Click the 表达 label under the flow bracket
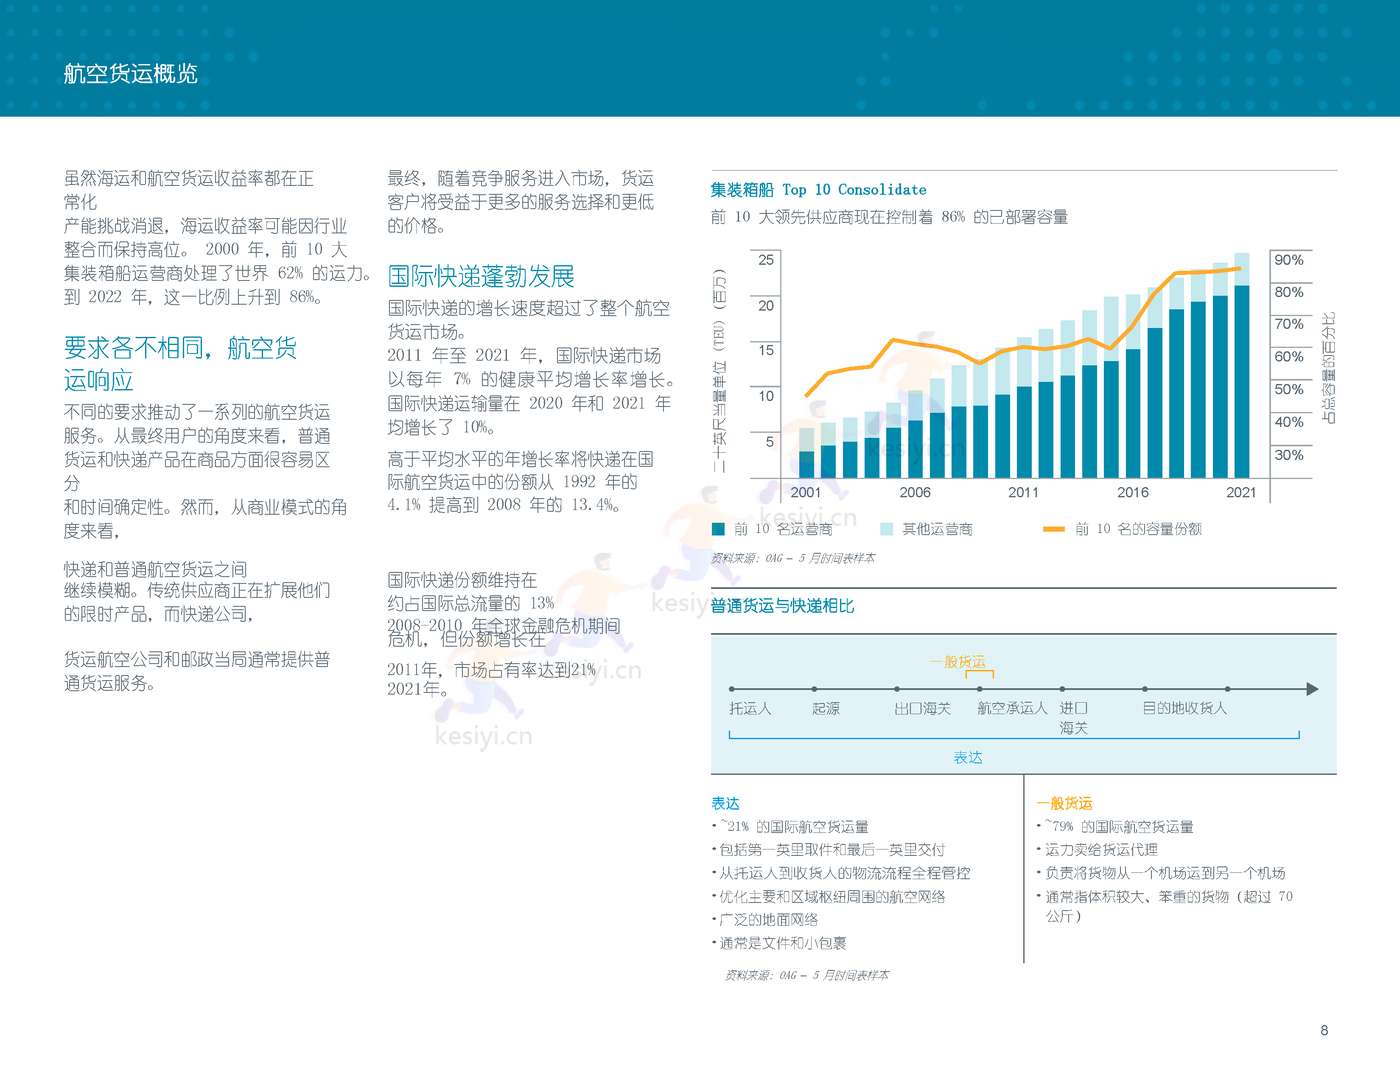 point(968,758)
